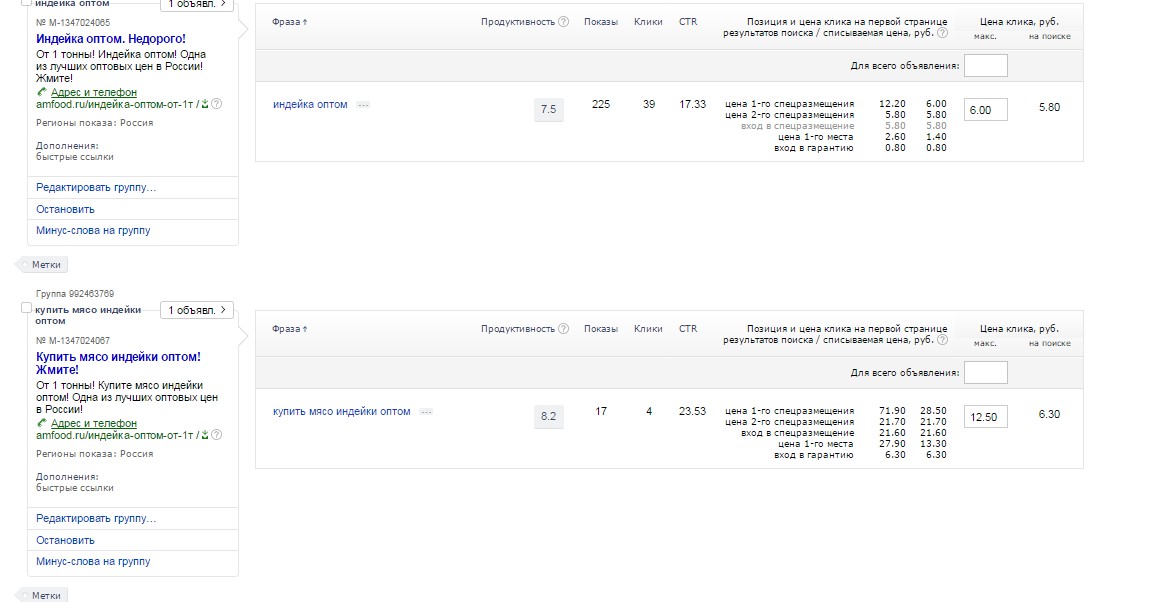
Task: Tick the checkbox for group купить мясо индейки оптом
Action: click(x=27, y=309)
